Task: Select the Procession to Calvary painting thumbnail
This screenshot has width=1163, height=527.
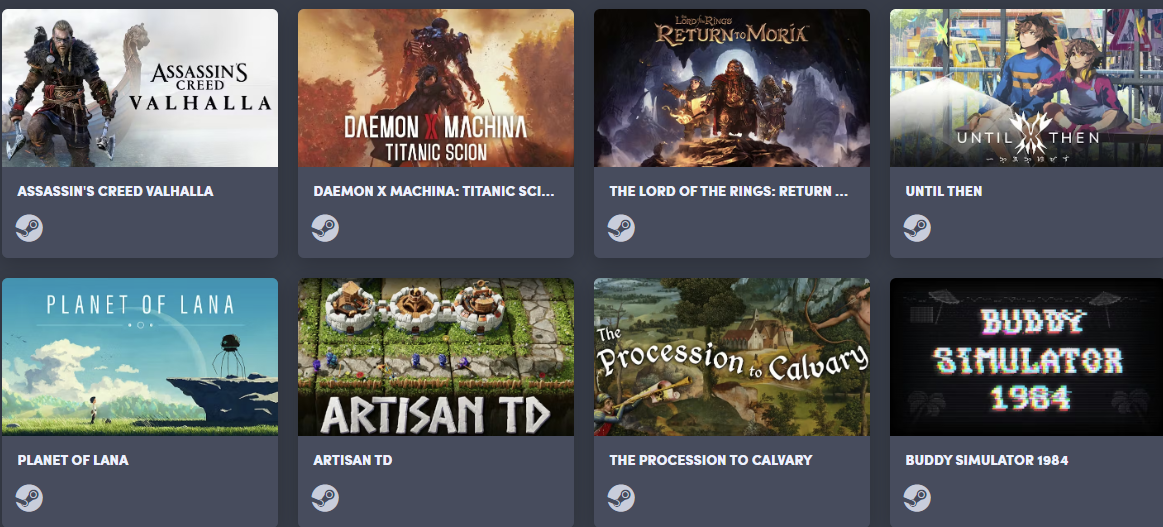Action: click(x=732, y=357)
